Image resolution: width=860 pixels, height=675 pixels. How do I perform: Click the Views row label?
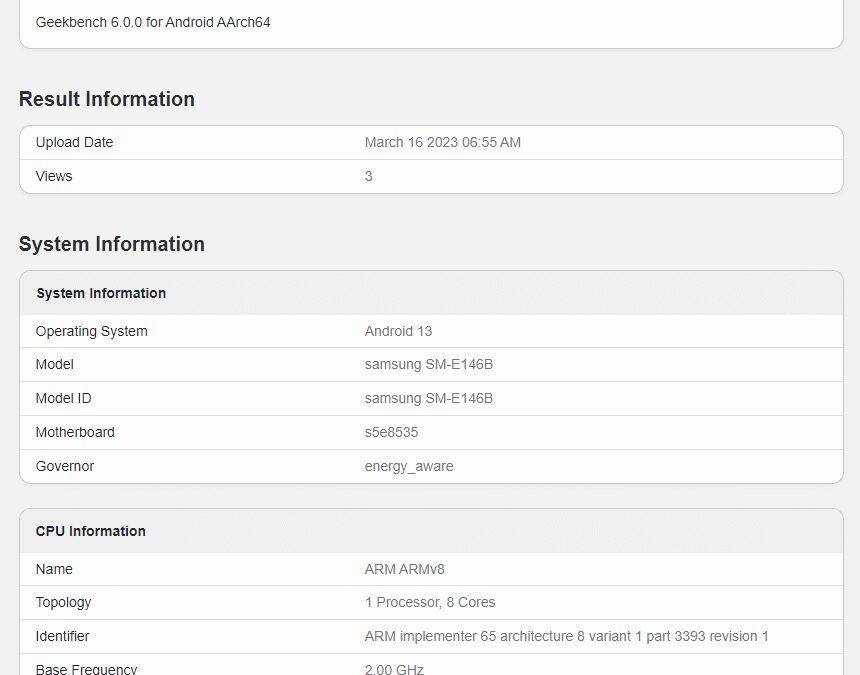pyautogui.click(x=54, y=176)
